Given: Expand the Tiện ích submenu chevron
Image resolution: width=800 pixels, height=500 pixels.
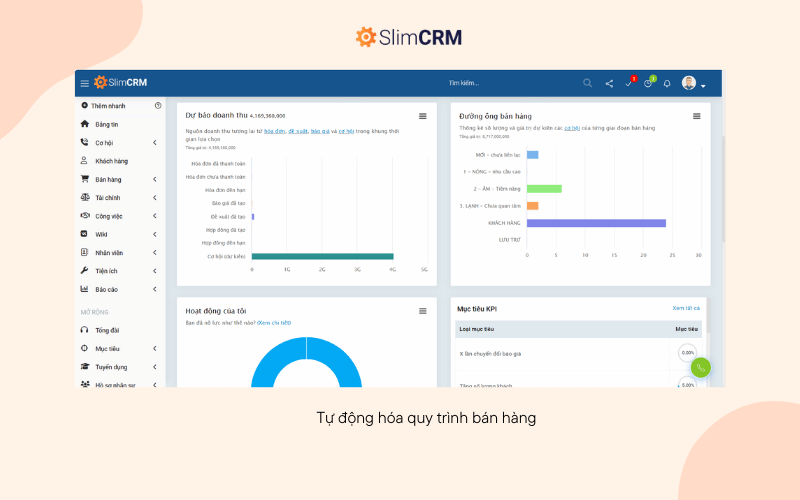Looking at the screenshot, I should click(155, 271).
